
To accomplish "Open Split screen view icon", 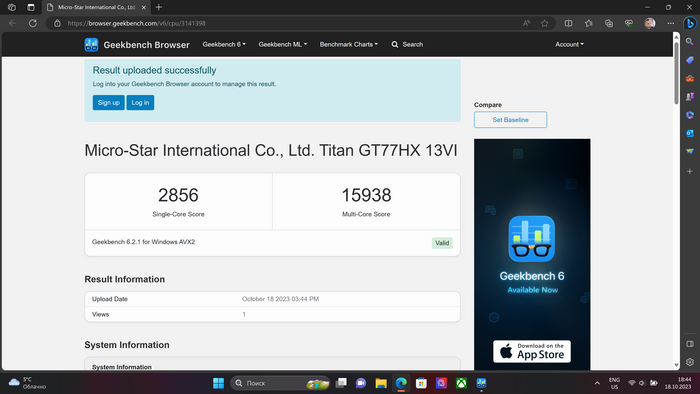I will pos(568,23).
